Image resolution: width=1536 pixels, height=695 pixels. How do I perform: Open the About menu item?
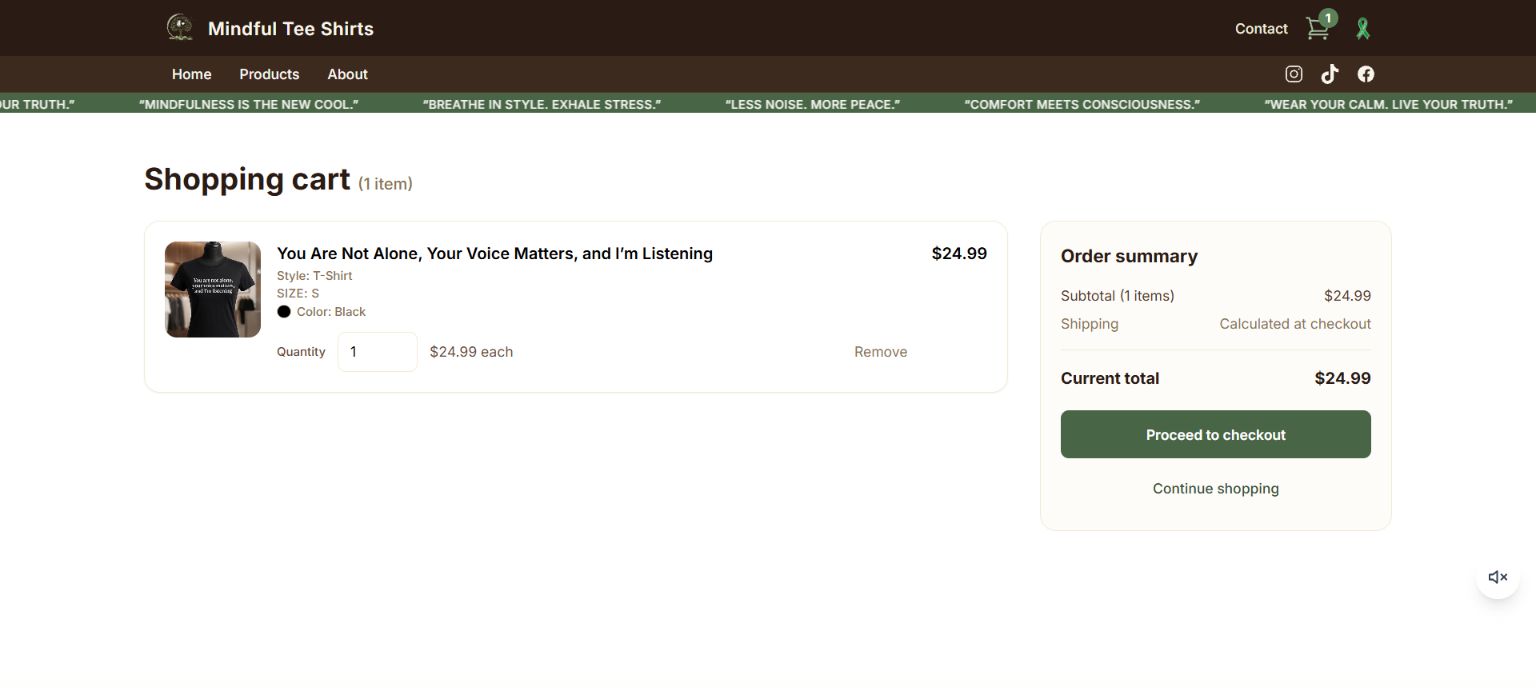coord(348,74)
